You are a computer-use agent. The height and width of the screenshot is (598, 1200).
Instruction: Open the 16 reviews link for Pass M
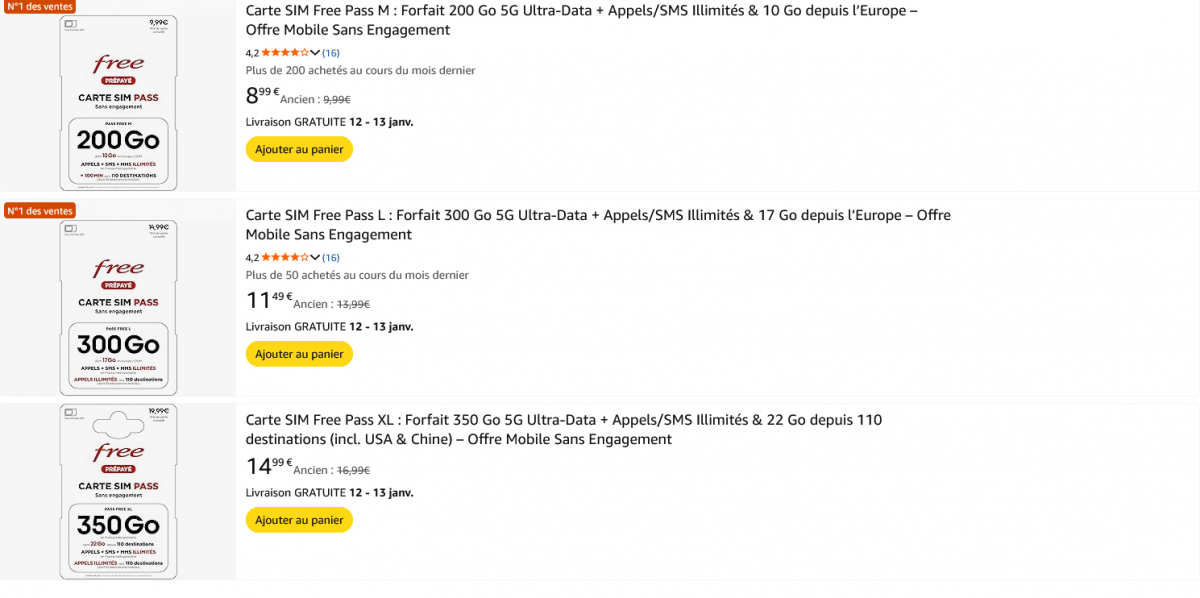pos(331,53)
